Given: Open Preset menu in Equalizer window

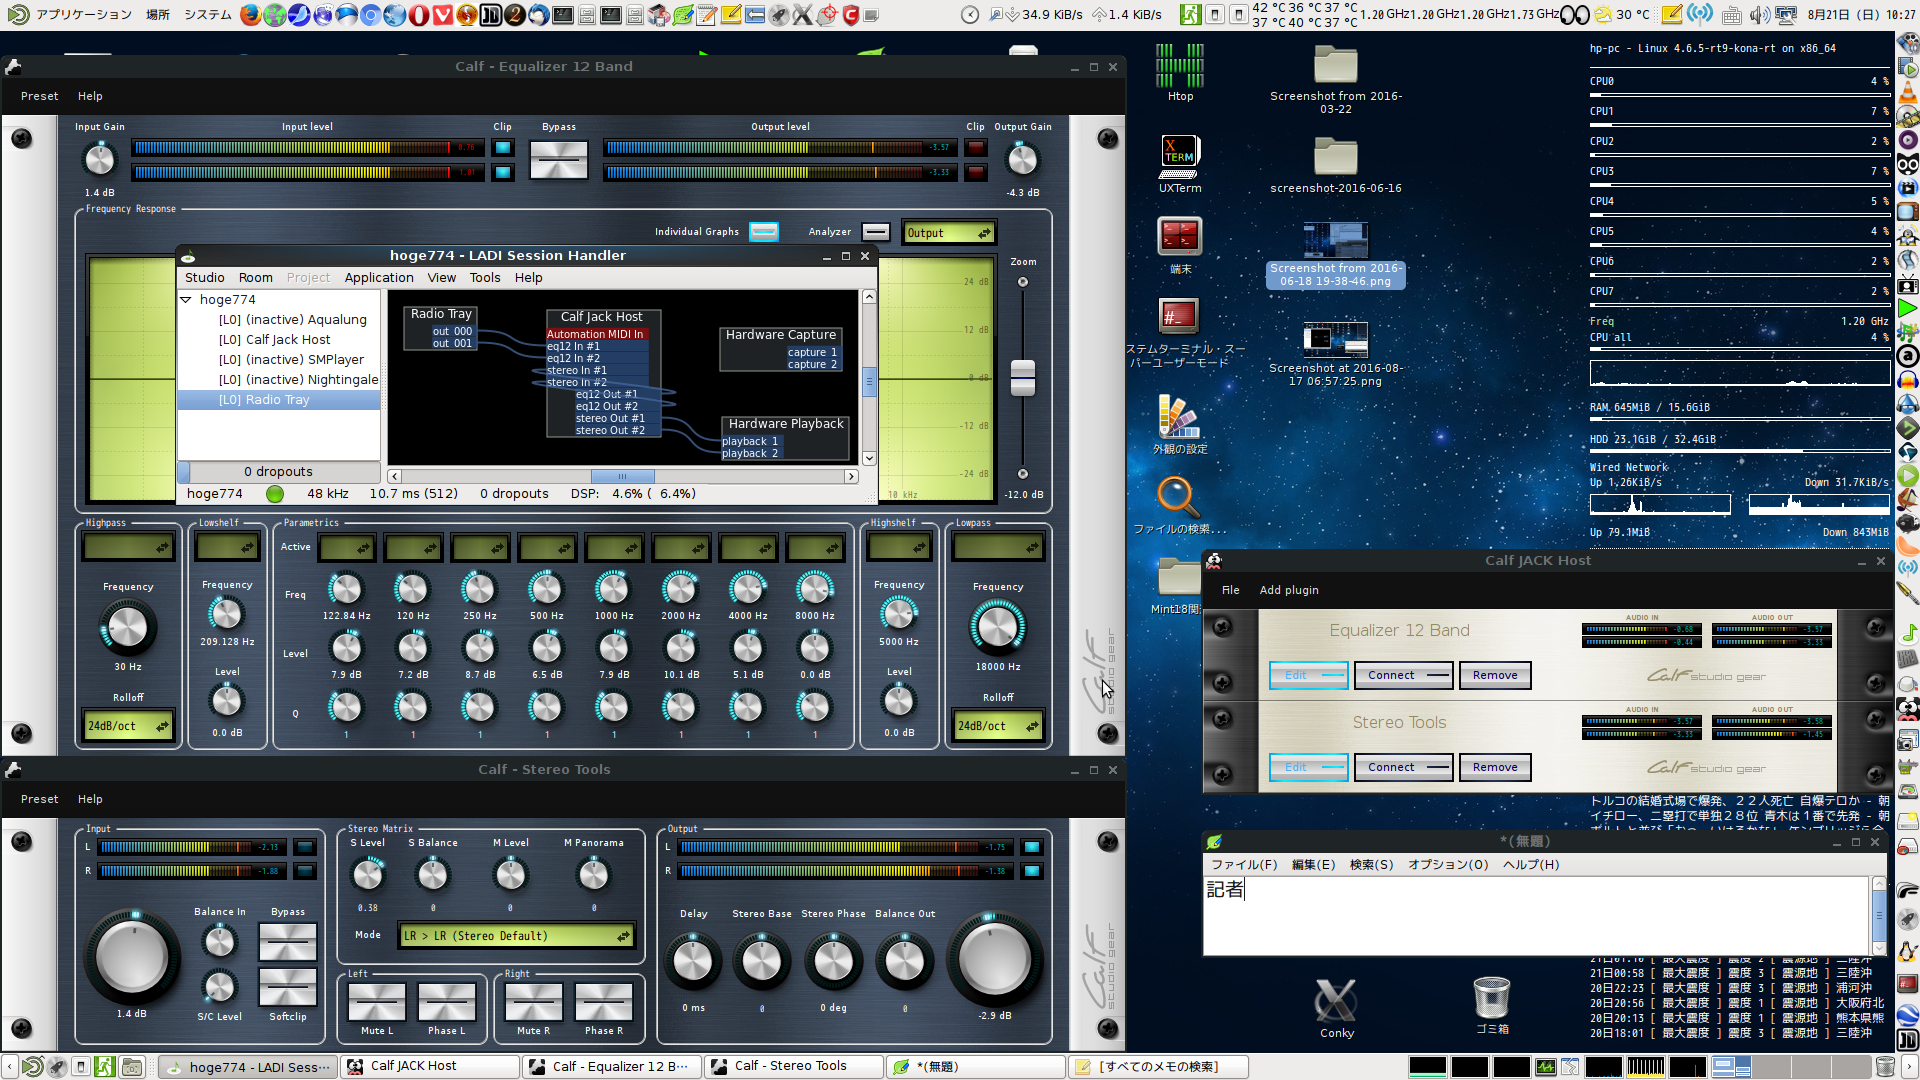Looking at the screenshot, I should 39,97.
